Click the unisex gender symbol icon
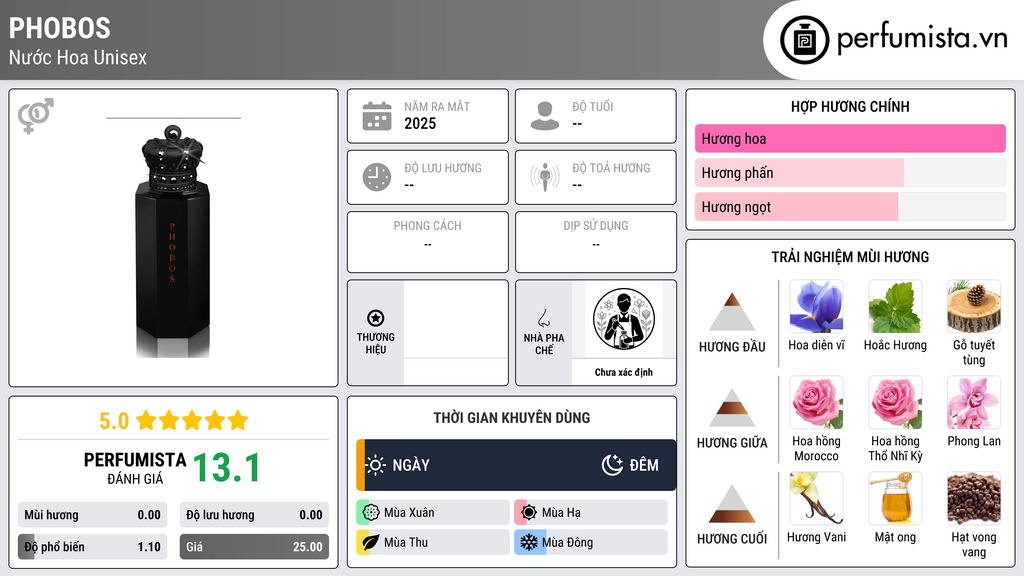The image size is (1024, 576). coord(36,116)
